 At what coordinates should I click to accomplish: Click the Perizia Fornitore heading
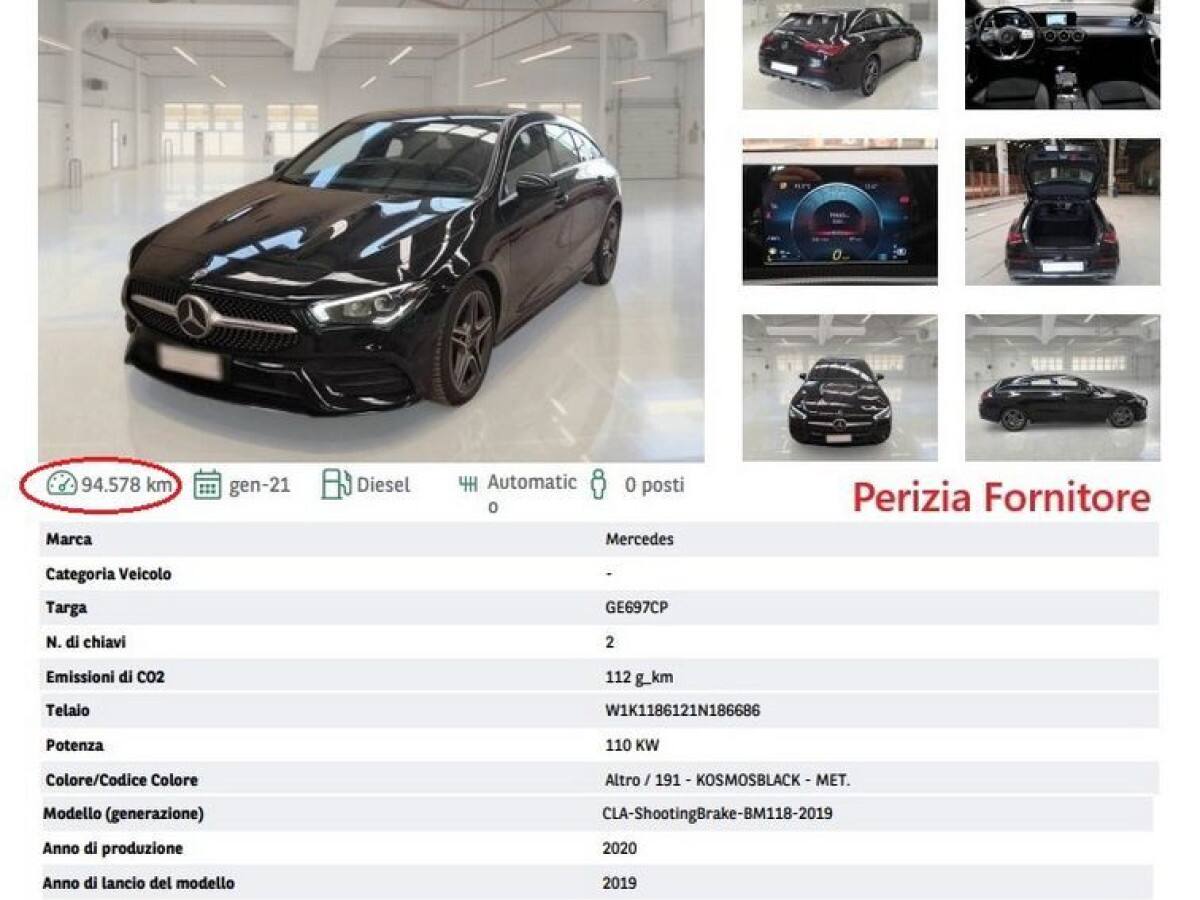tap(1002, 497)
